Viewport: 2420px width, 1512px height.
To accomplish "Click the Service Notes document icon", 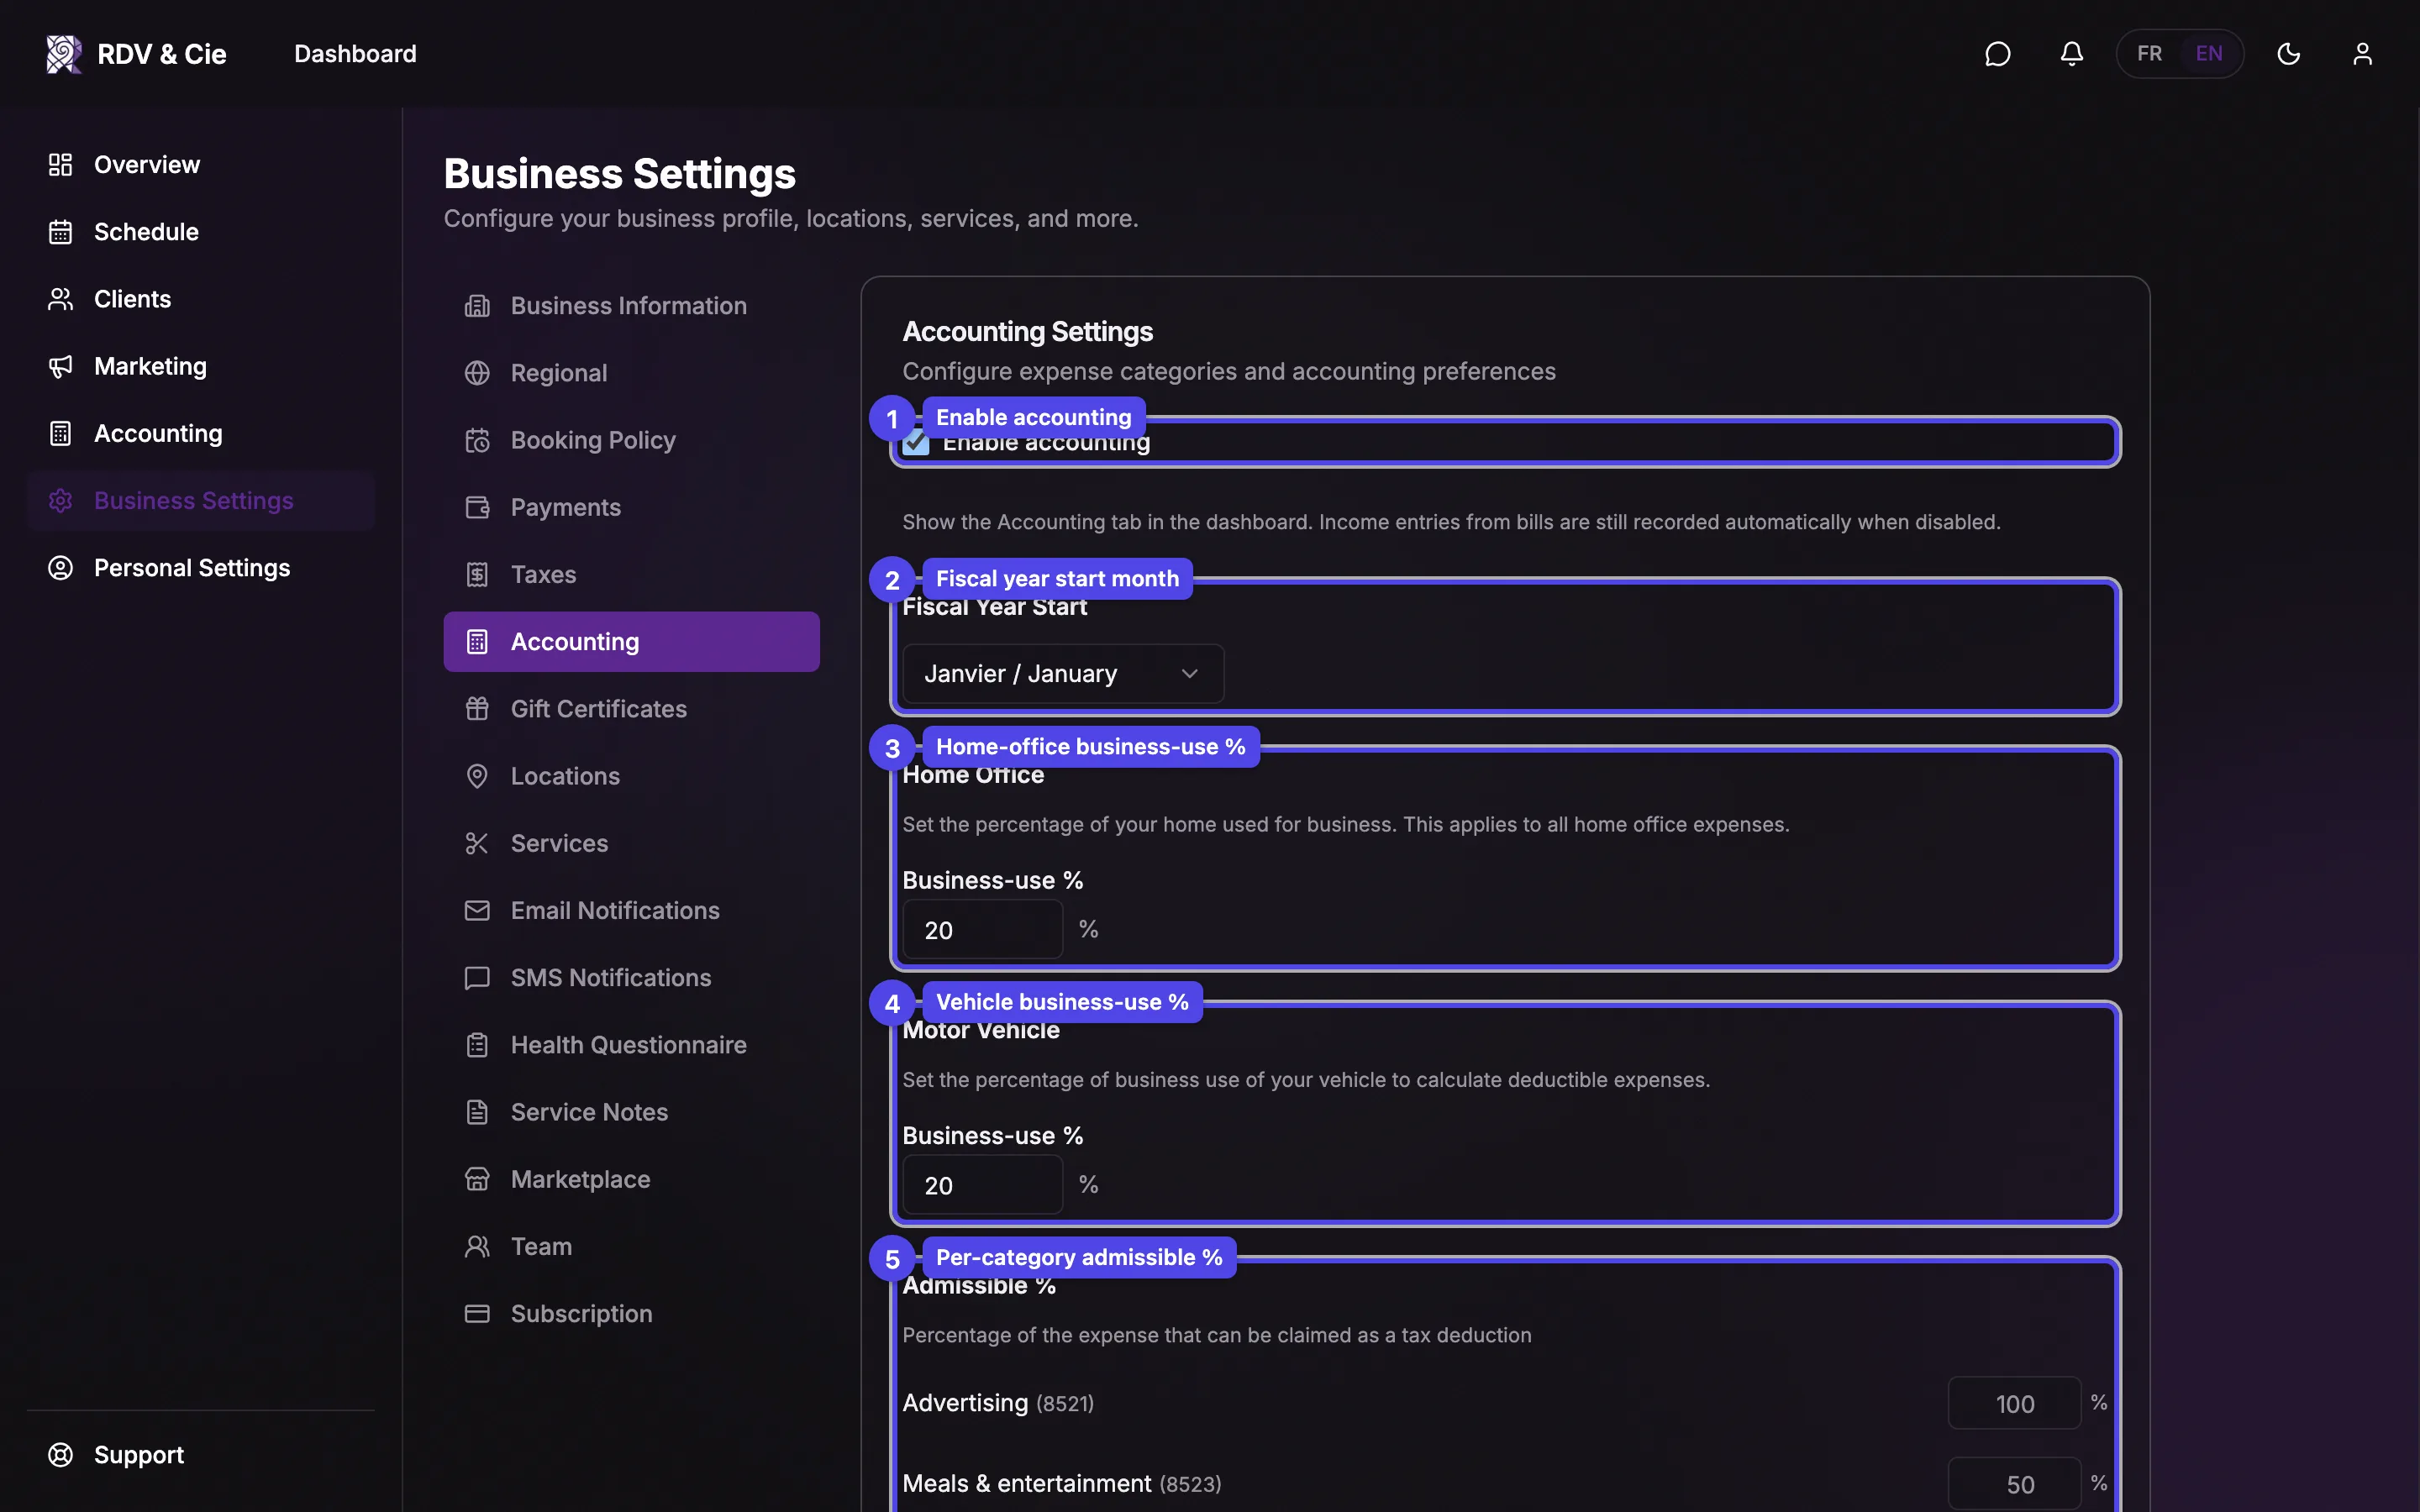I will (477, 1112).
